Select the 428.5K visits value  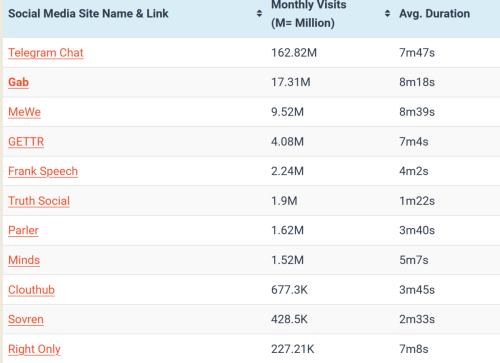[x=289, y=319]
